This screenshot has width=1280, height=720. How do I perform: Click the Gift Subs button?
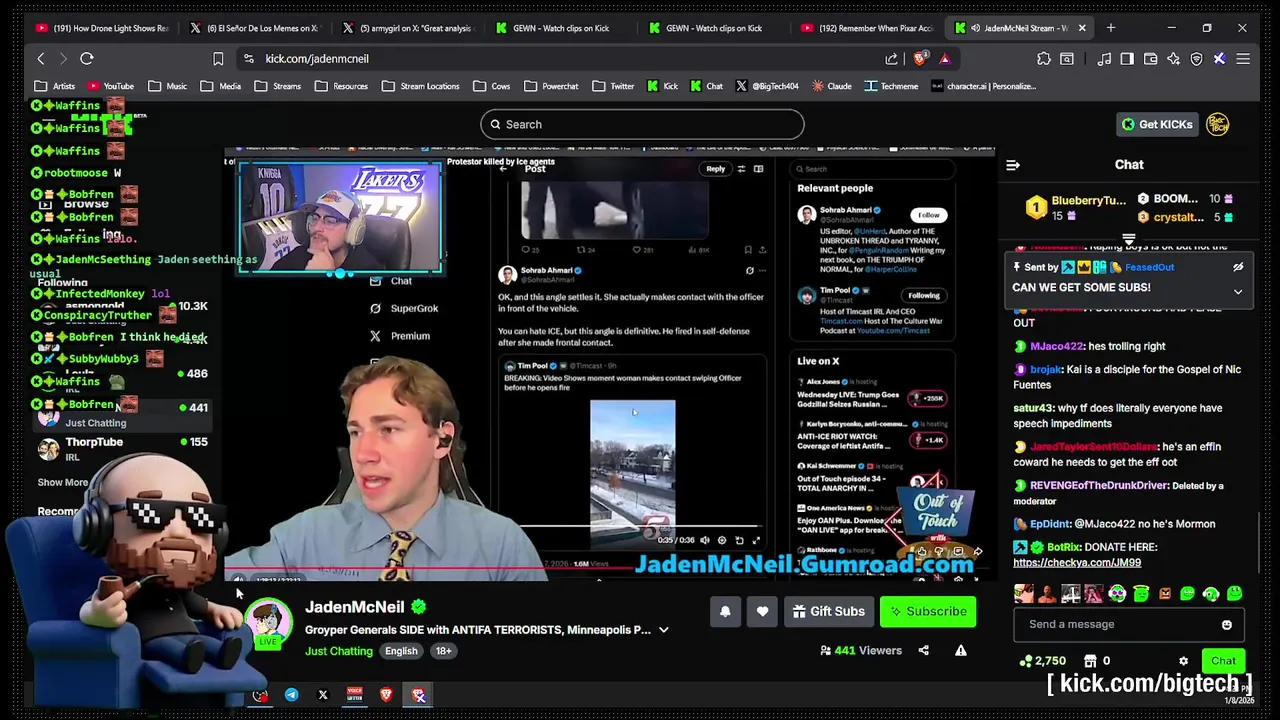pyautogui.click(x=828, y=611)
